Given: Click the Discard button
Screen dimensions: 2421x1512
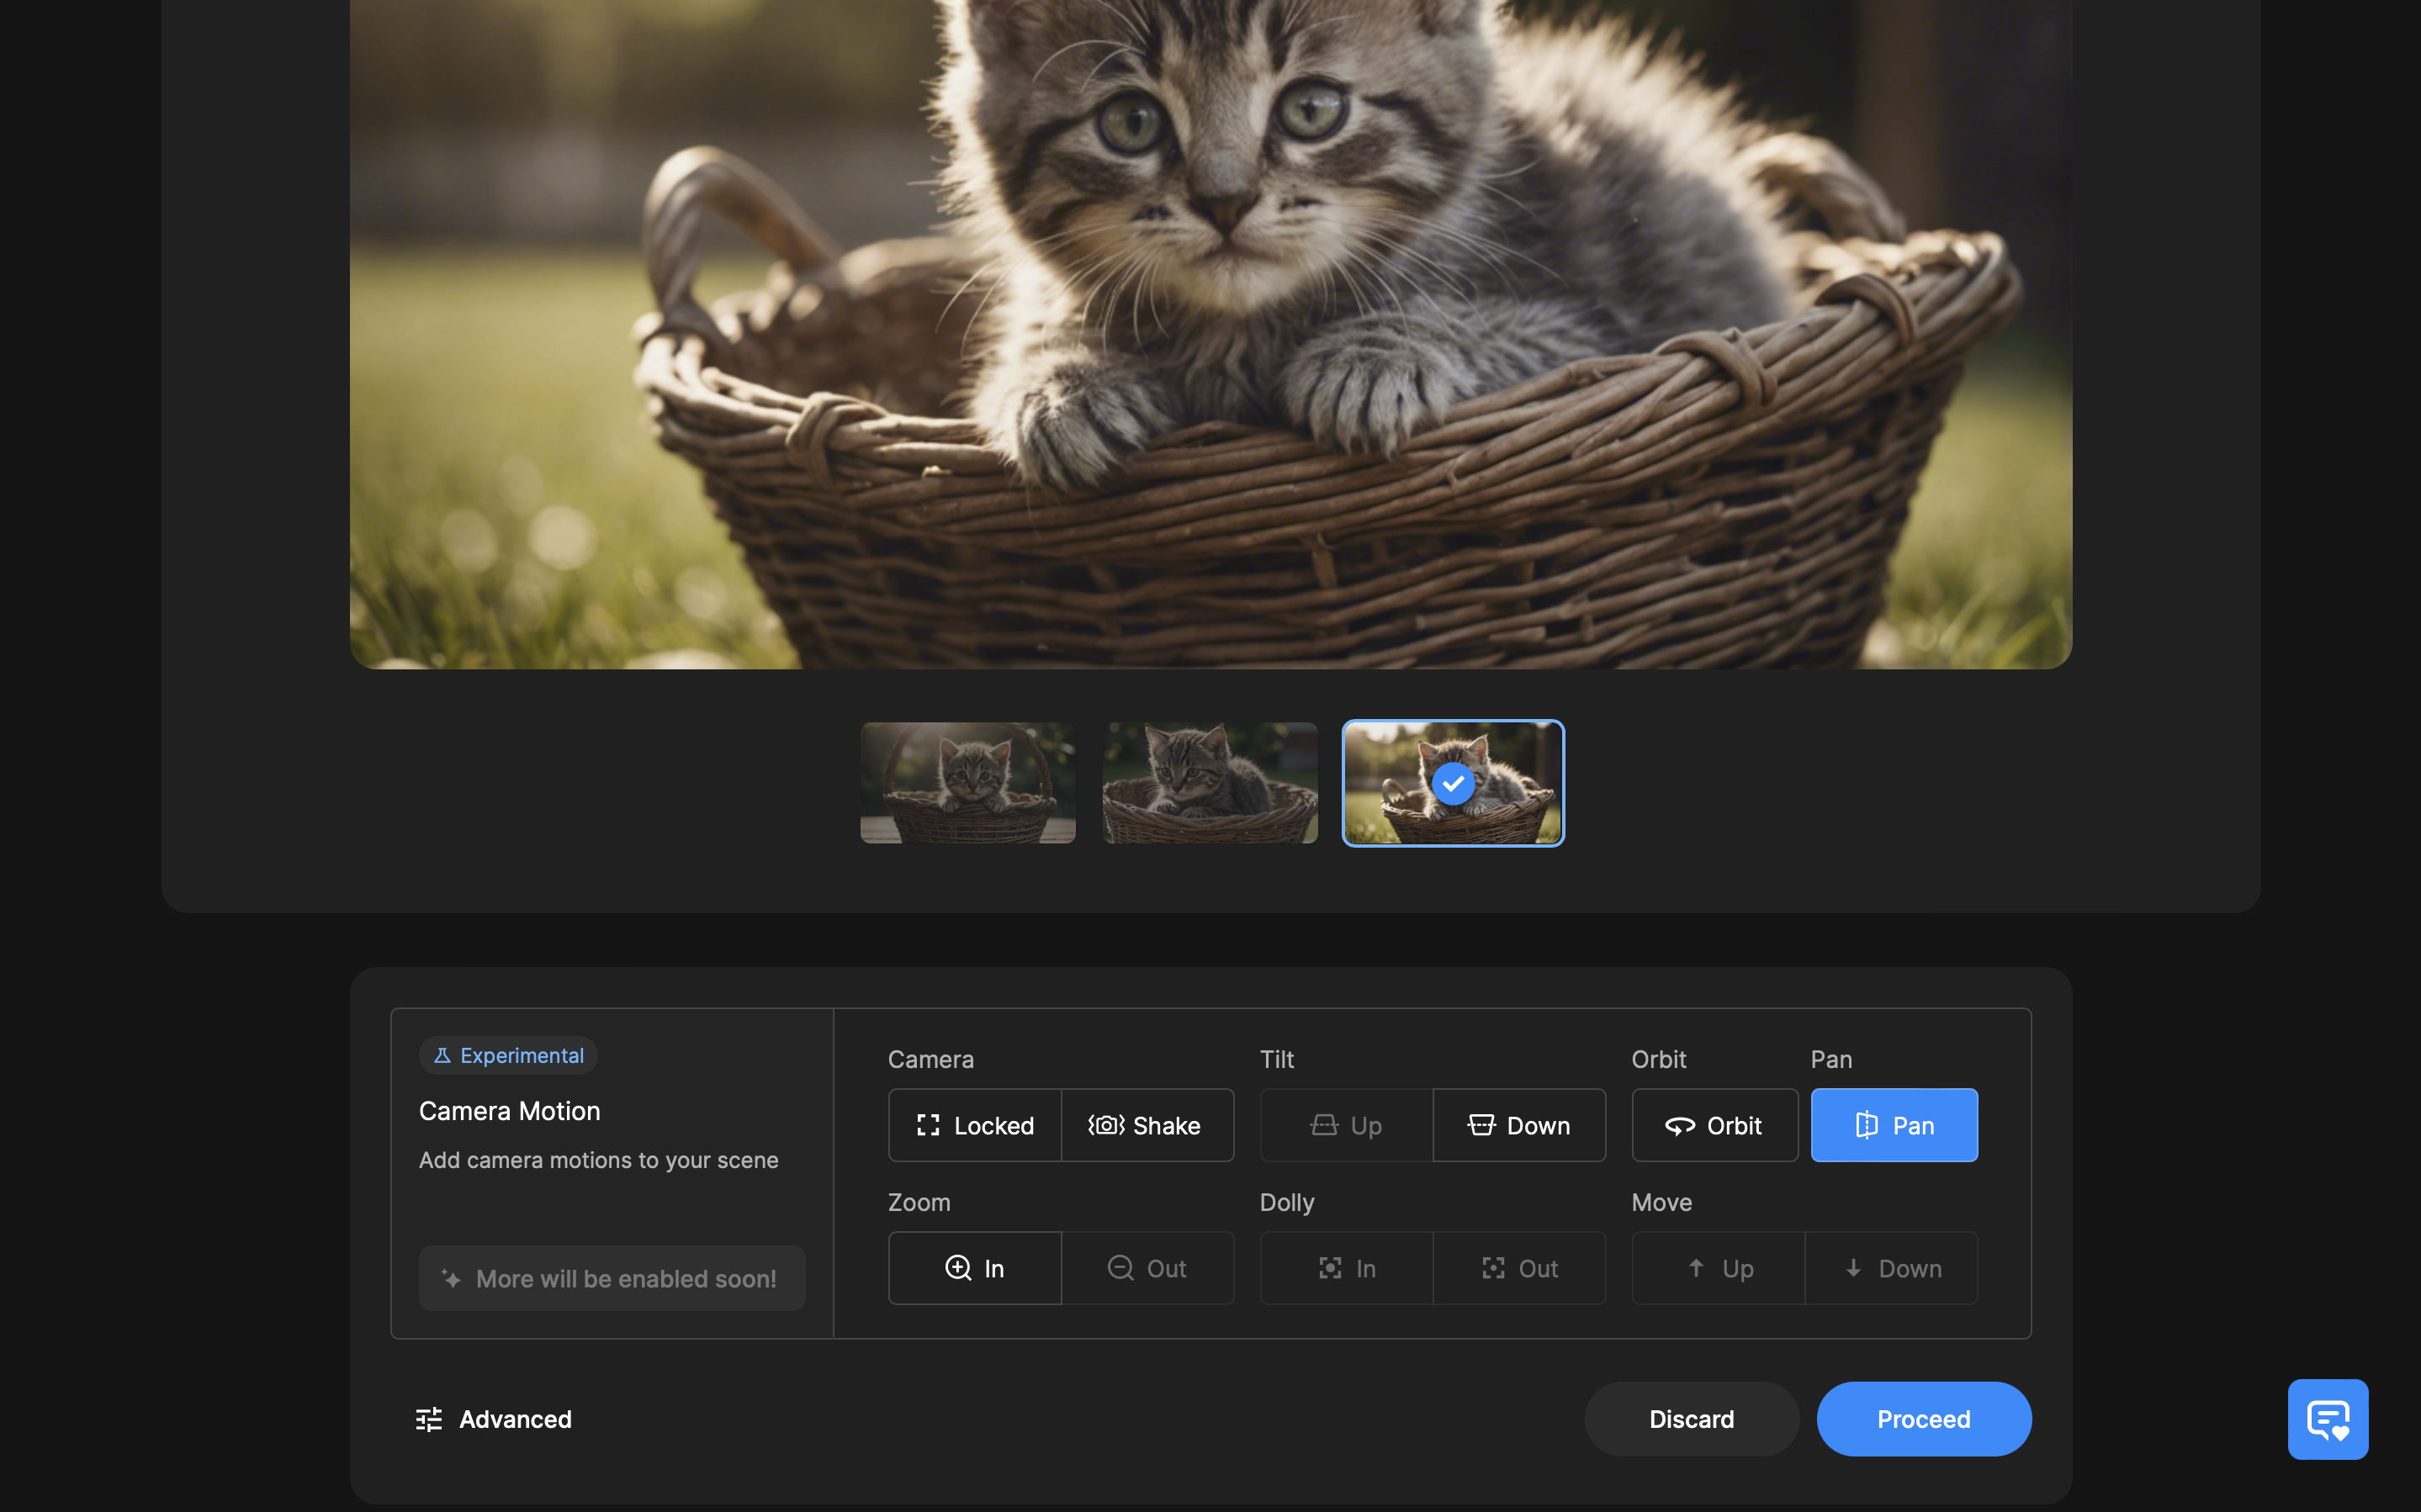Looking at the screenshot, I should coord(1691,1419).
